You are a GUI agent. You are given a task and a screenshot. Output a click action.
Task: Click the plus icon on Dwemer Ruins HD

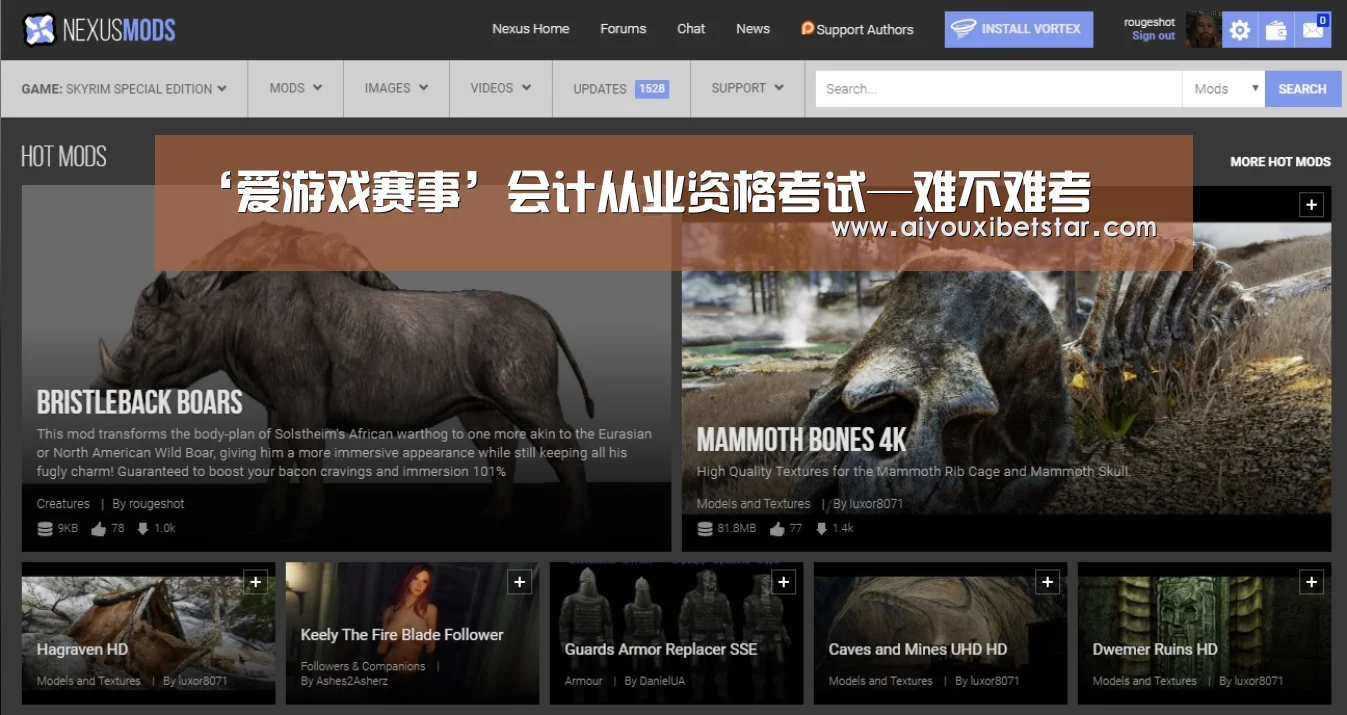click(1311, 582)
